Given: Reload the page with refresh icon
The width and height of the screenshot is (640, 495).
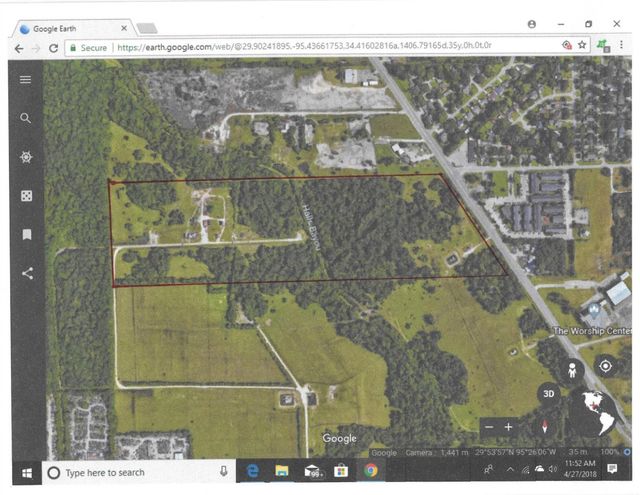Looking at the screenshot, I should pyautogui.click(x=53, y=48).
